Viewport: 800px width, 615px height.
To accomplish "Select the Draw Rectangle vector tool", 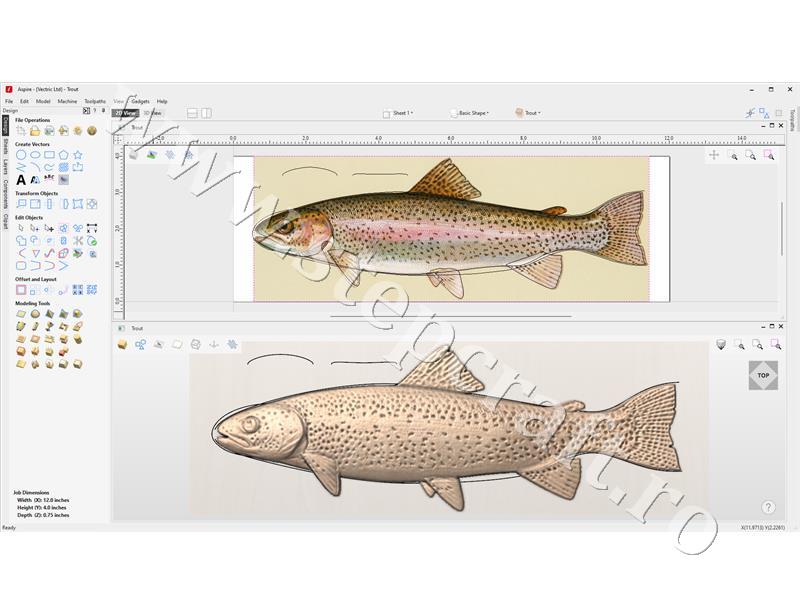I will (x=49, y=155).
